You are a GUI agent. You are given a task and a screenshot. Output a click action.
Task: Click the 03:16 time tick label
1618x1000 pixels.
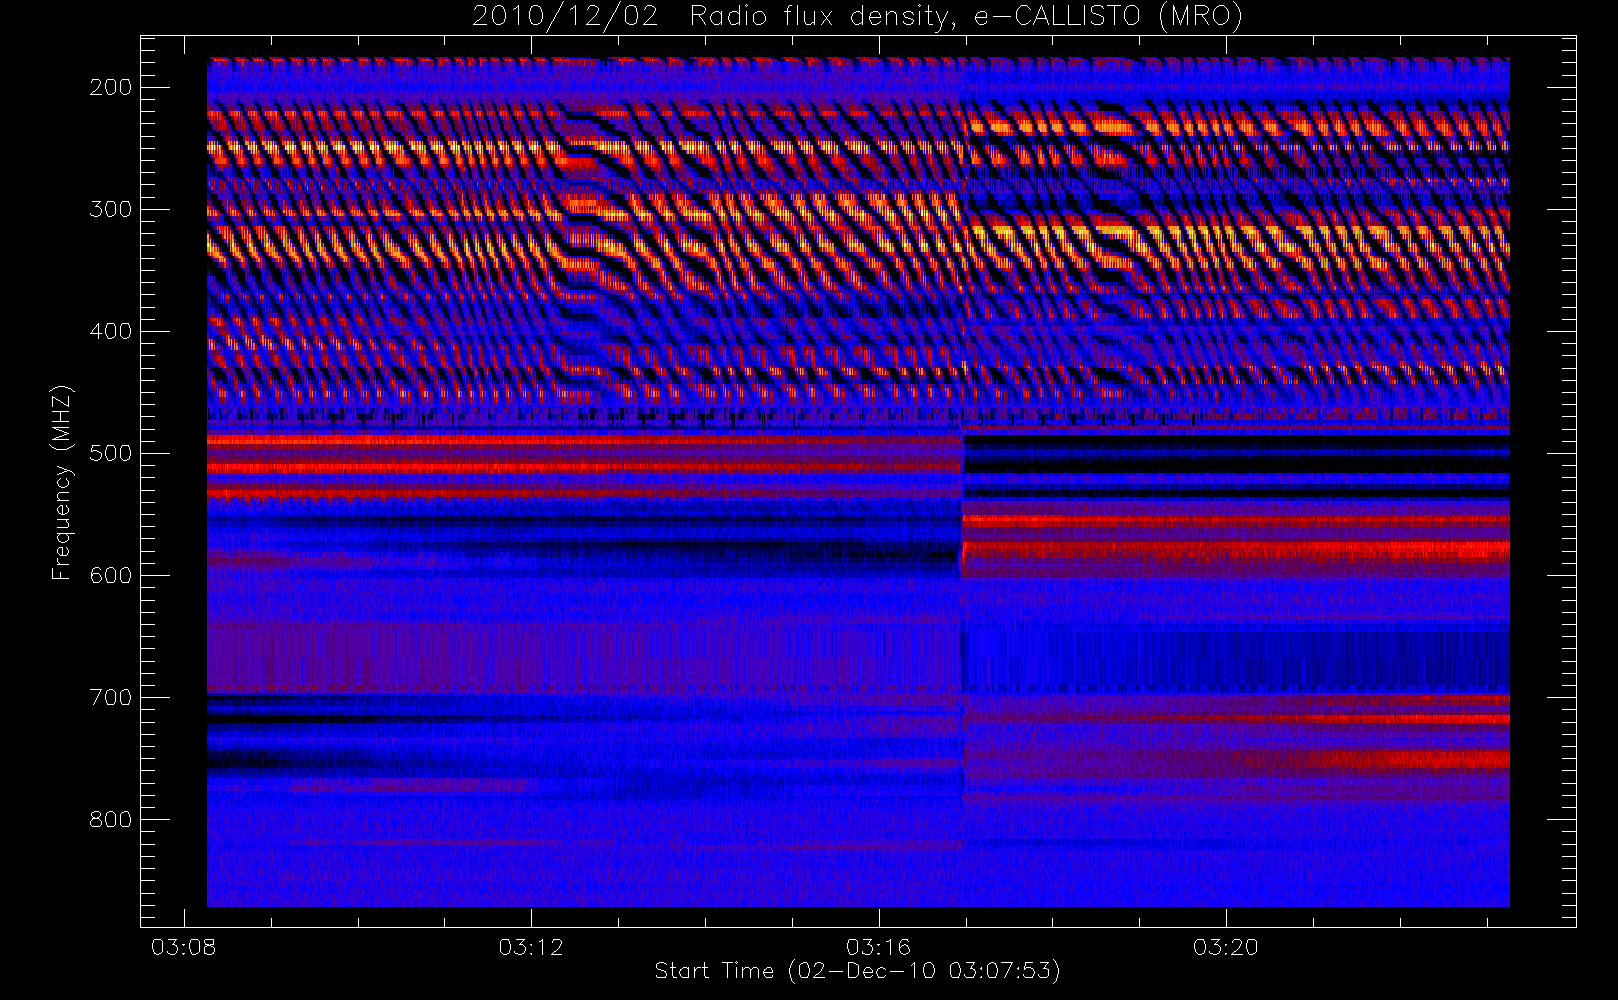click(x=878, y=947)
